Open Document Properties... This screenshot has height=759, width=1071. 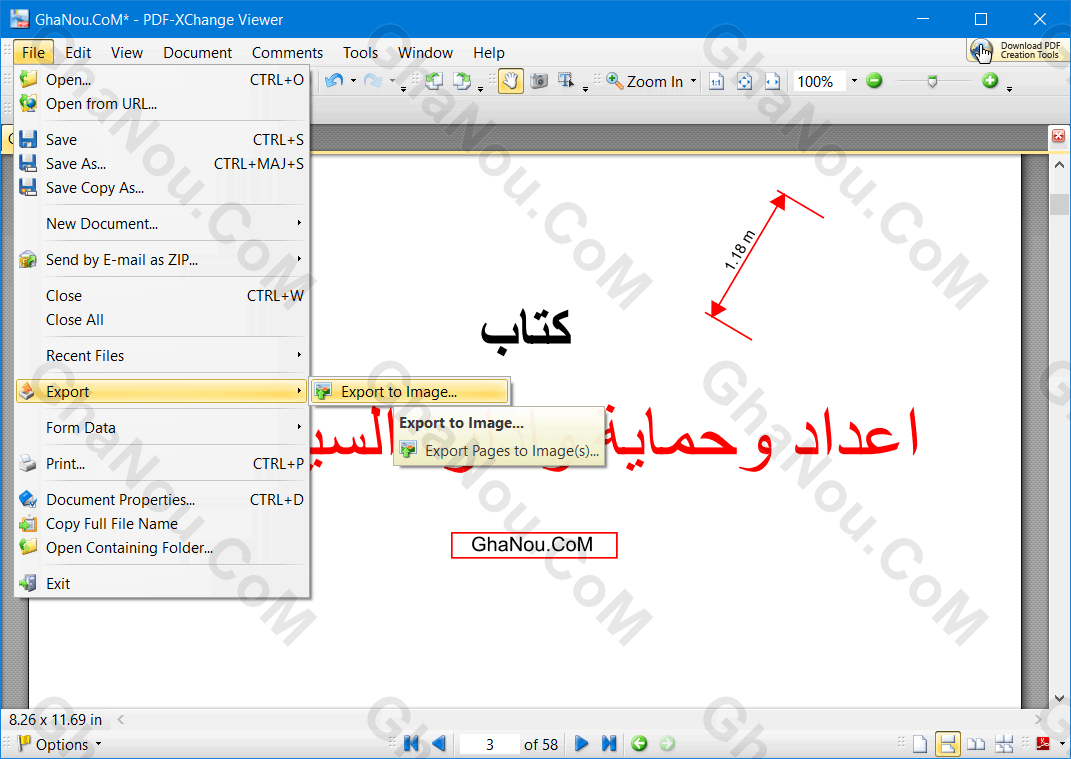[x=162, y=500]
